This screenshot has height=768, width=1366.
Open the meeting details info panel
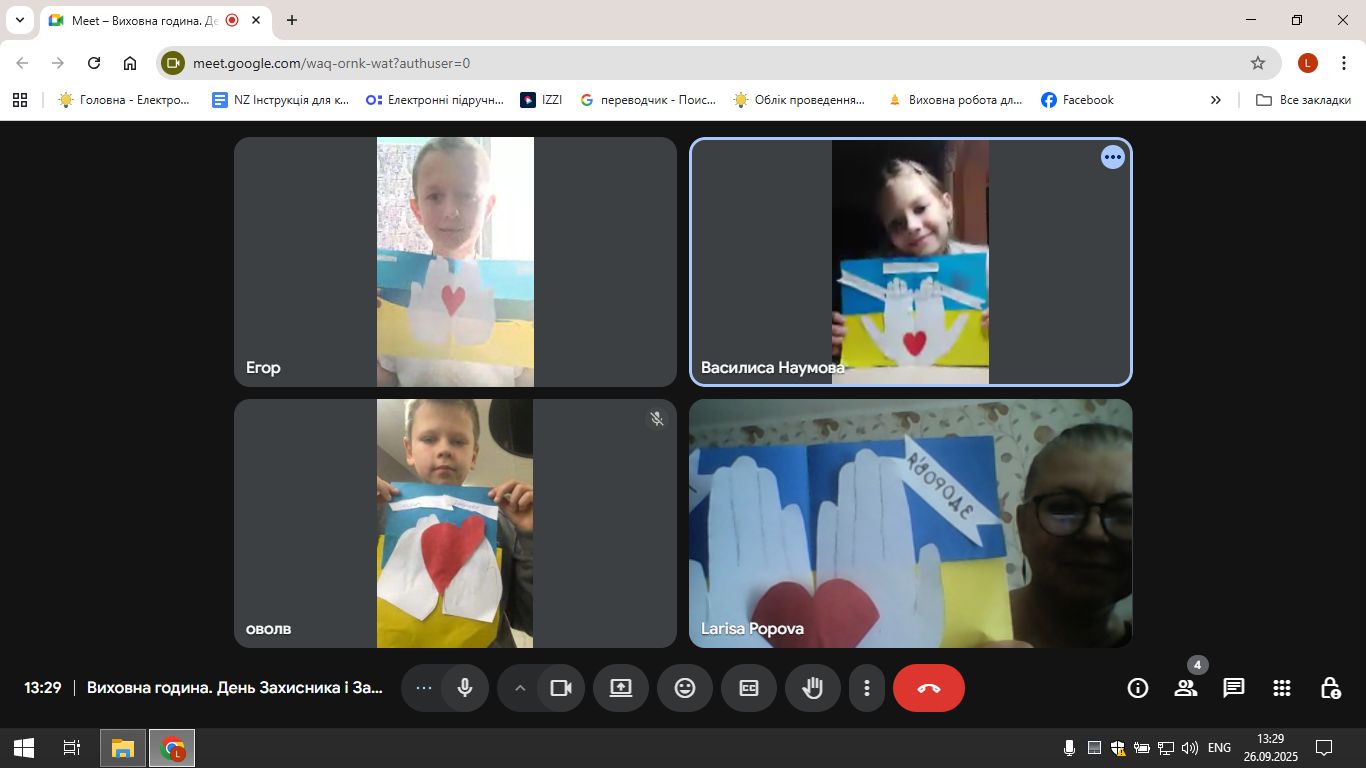1137,688
